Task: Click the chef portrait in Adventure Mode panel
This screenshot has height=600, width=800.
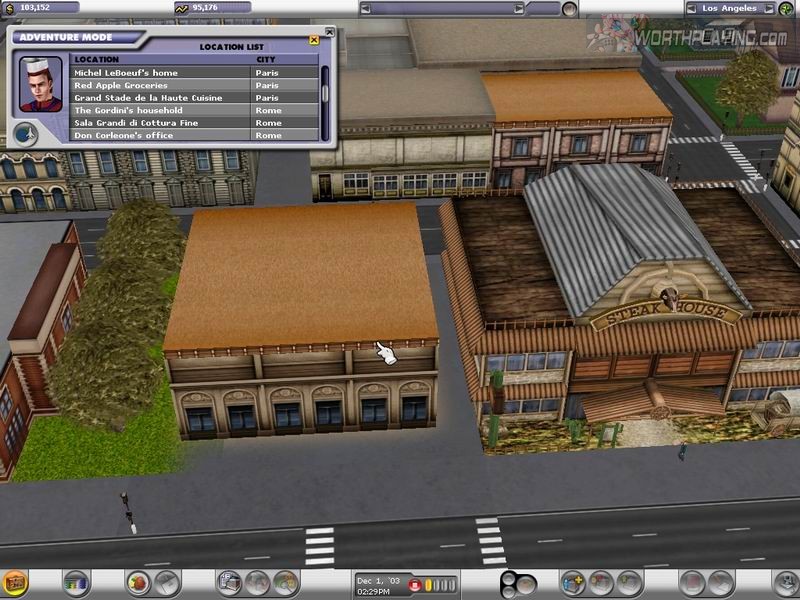Action: click(40, 84)
